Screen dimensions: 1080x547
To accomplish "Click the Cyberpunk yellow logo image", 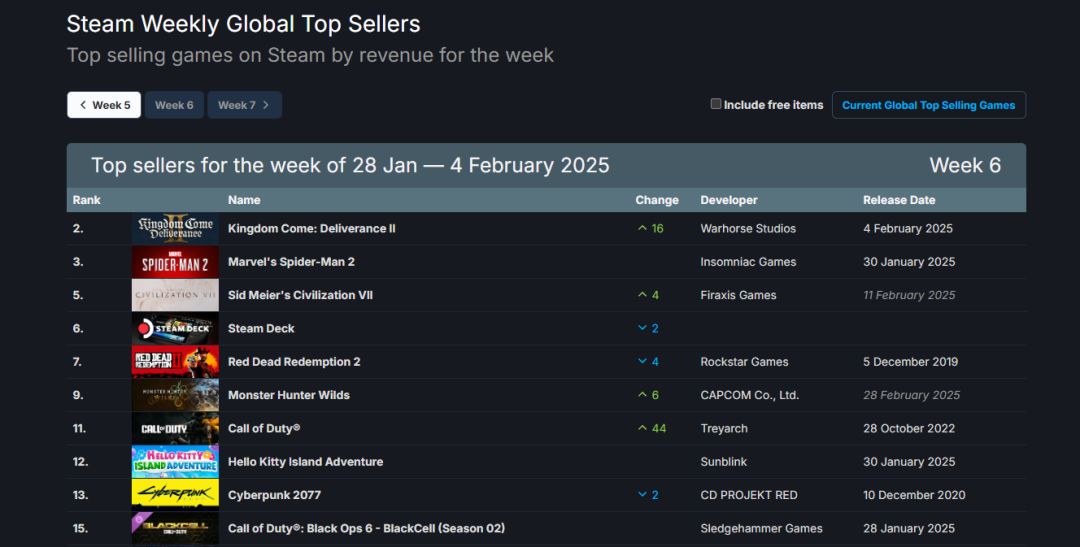I will pyautogui.click(x=175, y=495).
